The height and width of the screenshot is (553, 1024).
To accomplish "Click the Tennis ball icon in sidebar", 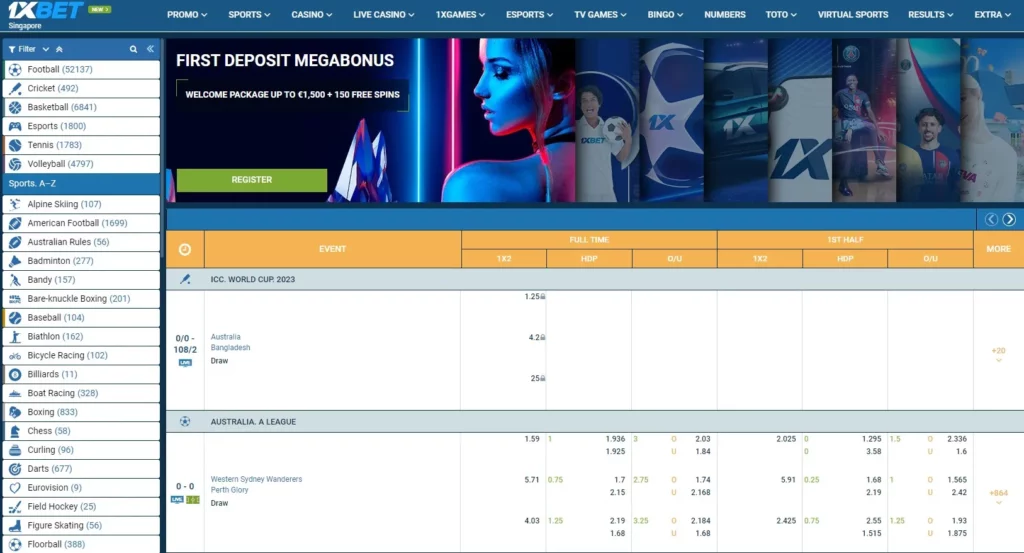I will pos(15,145).
